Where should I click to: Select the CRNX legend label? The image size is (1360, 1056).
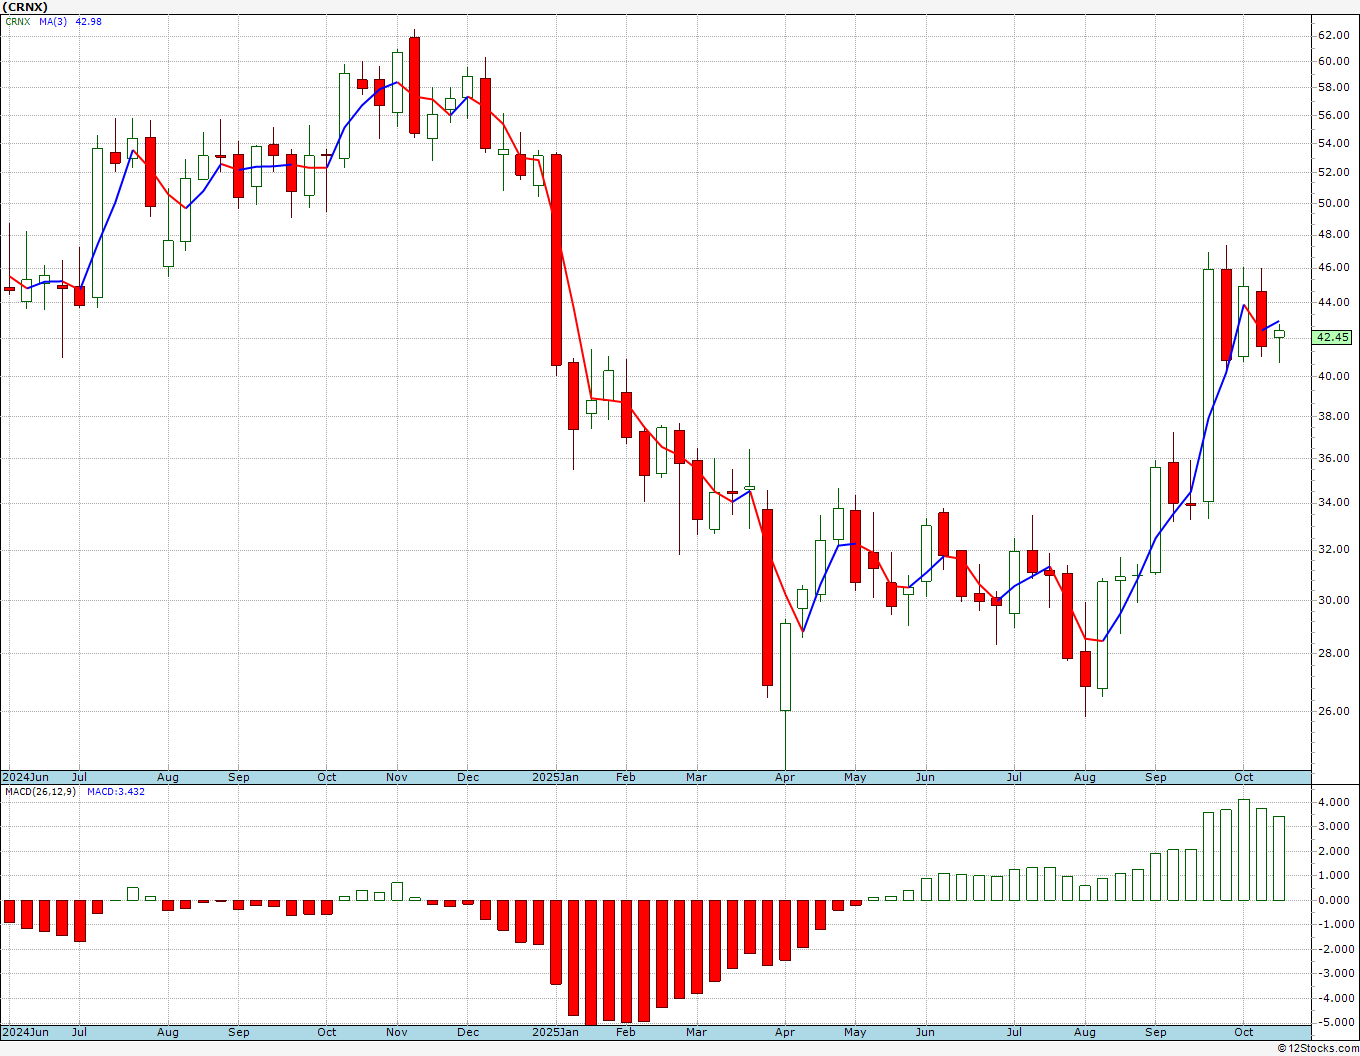(x=17, y=22)
